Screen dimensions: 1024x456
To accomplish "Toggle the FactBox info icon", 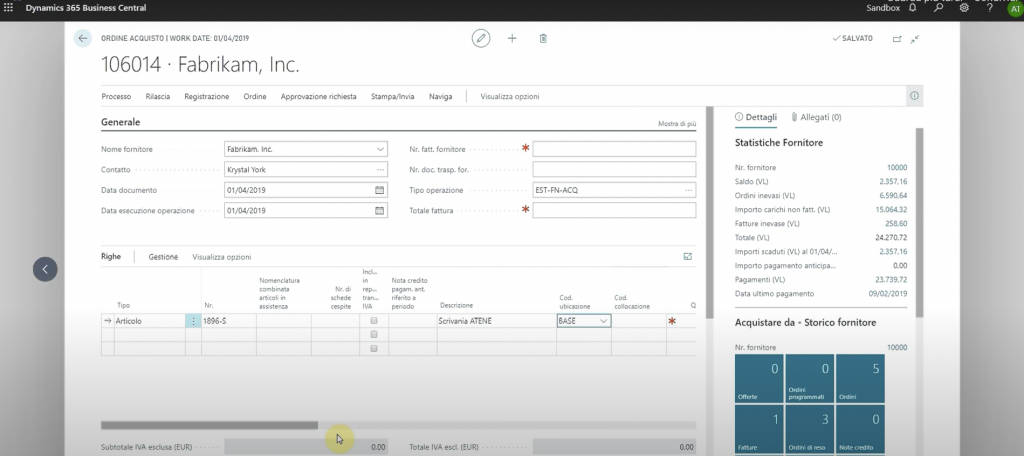I will pos(914,96).
